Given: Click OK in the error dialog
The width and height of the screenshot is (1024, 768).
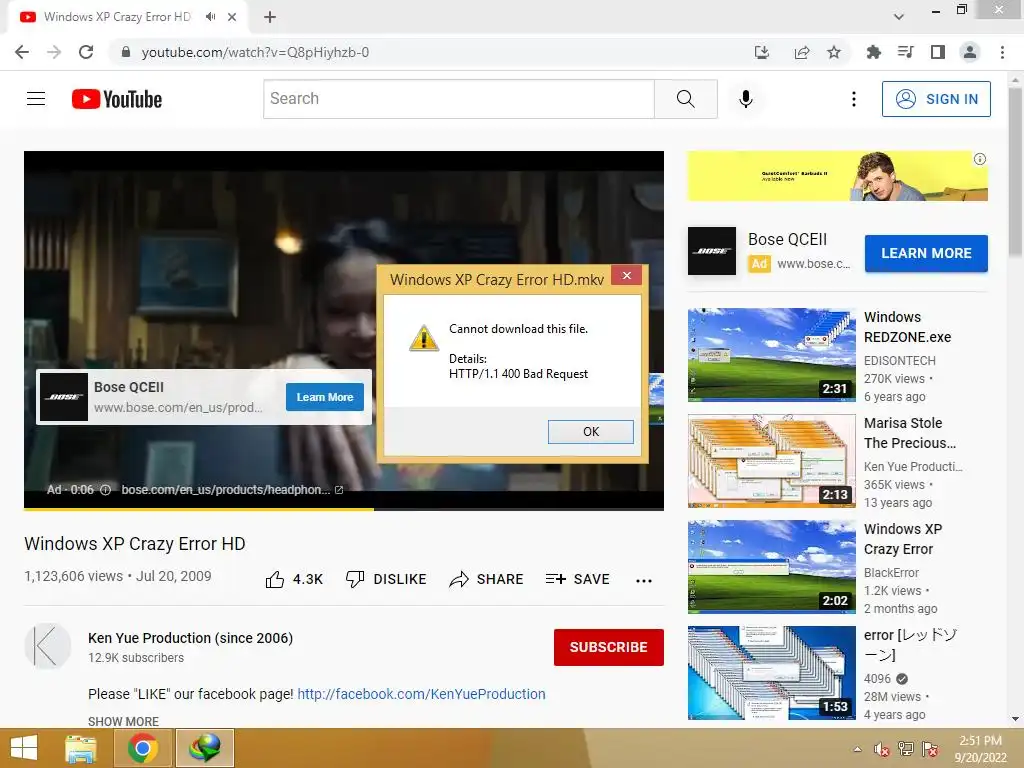Looking at the screenshot, I should 590,432.
